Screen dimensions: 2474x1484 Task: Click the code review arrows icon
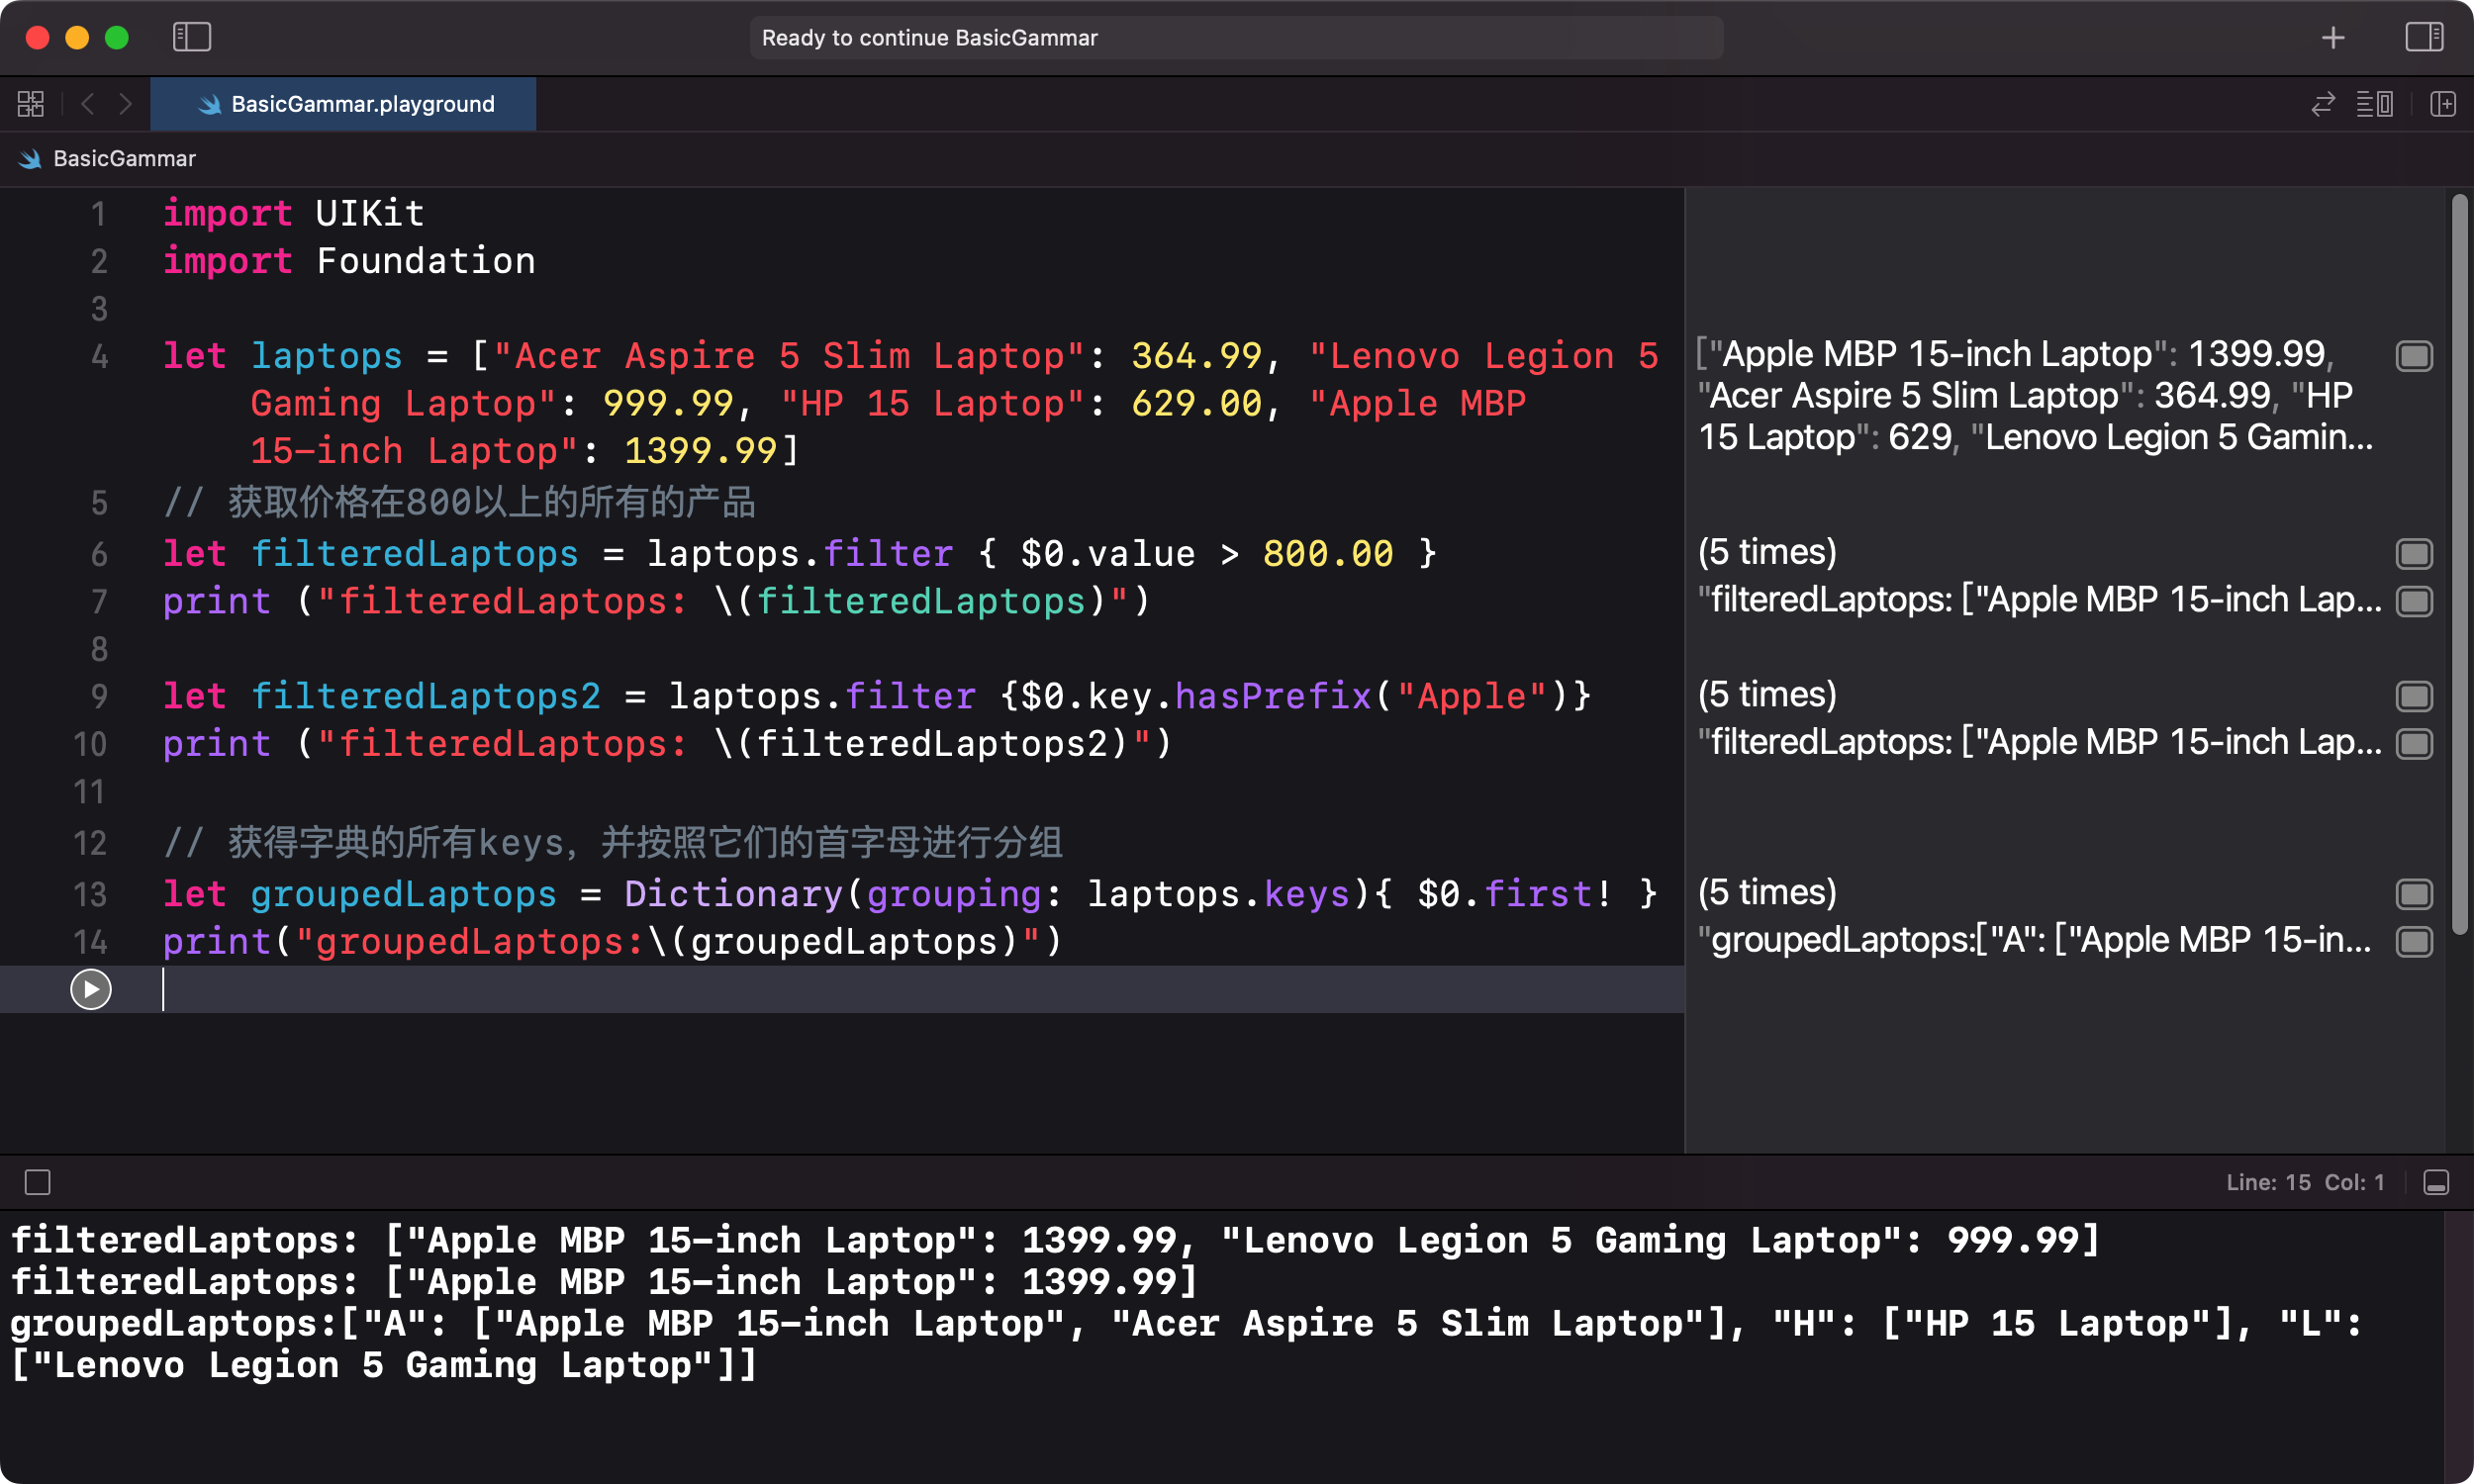pos(2323,104)
